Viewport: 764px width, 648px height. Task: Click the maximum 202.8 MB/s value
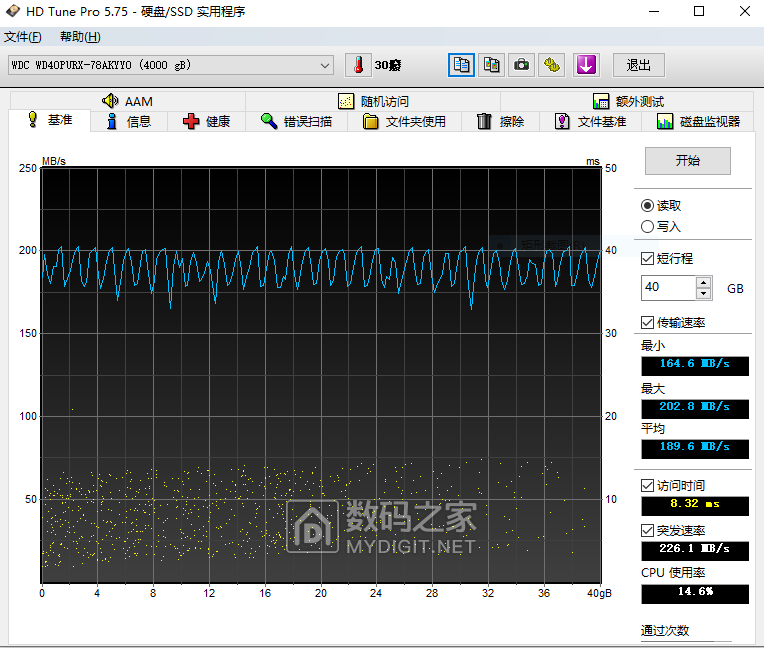click(695, 408)
